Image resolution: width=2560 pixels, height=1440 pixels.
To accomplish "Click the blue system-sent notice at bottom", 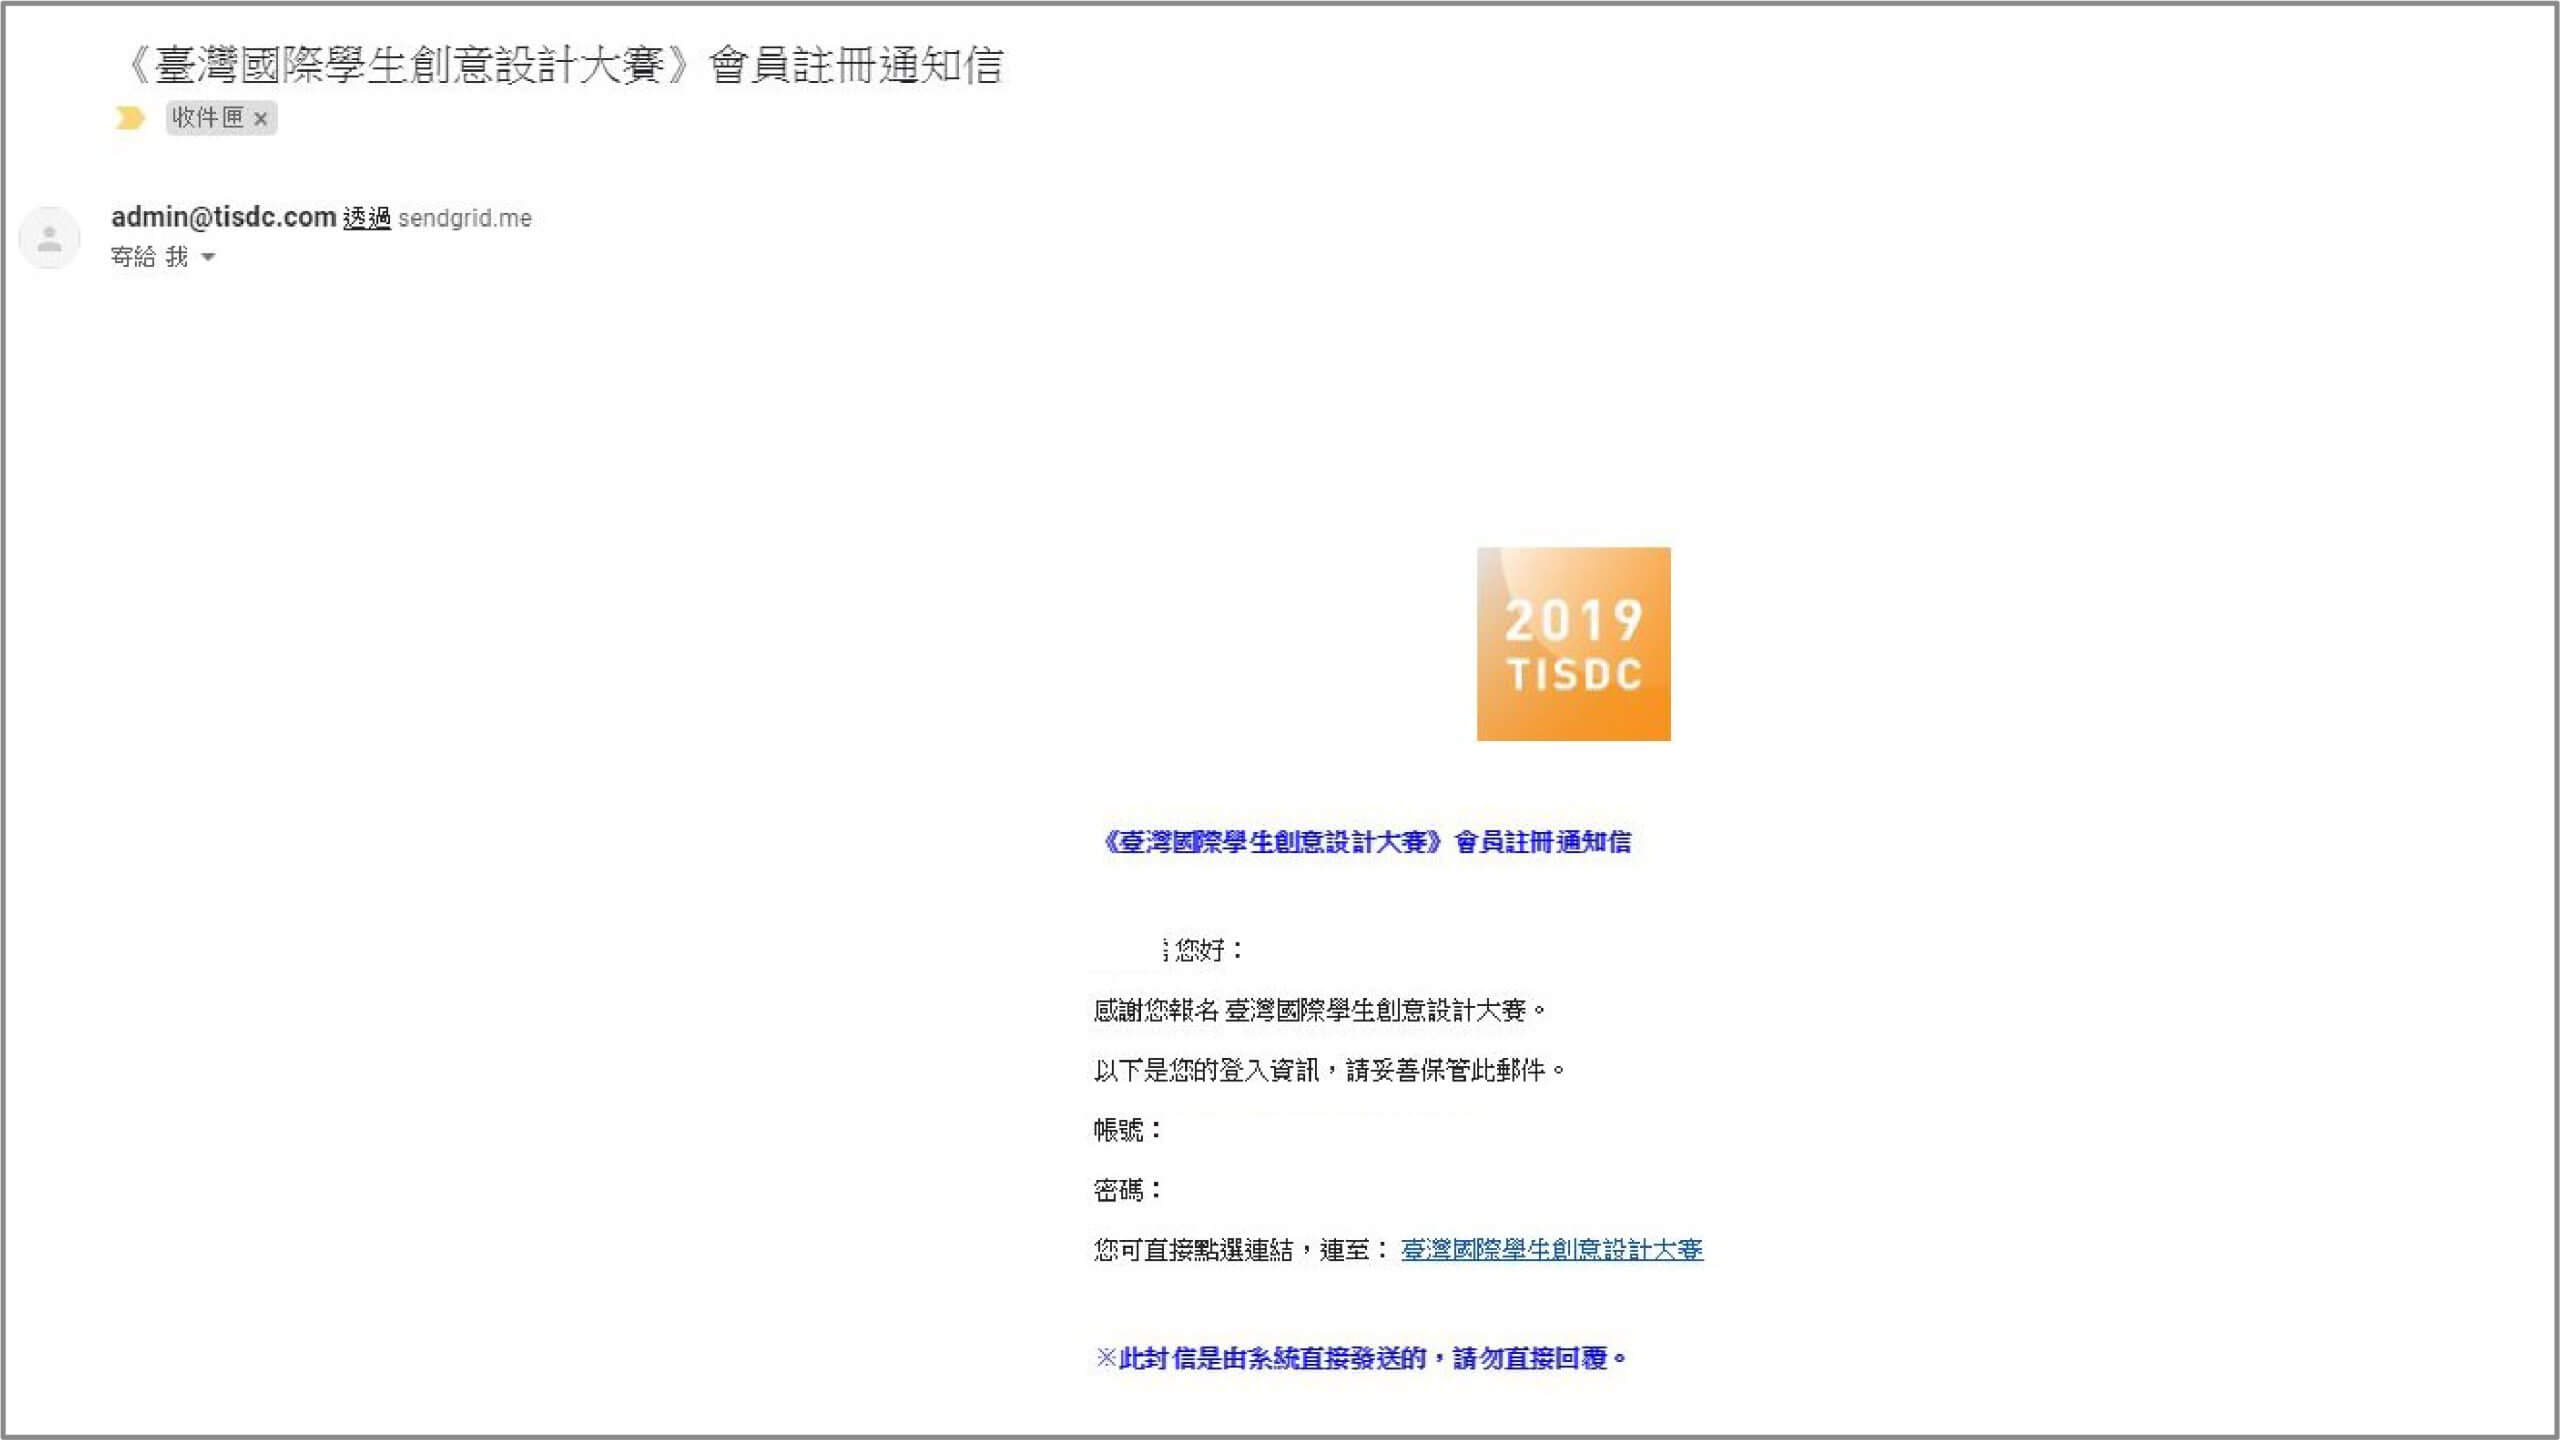I will [1360, 1358].
